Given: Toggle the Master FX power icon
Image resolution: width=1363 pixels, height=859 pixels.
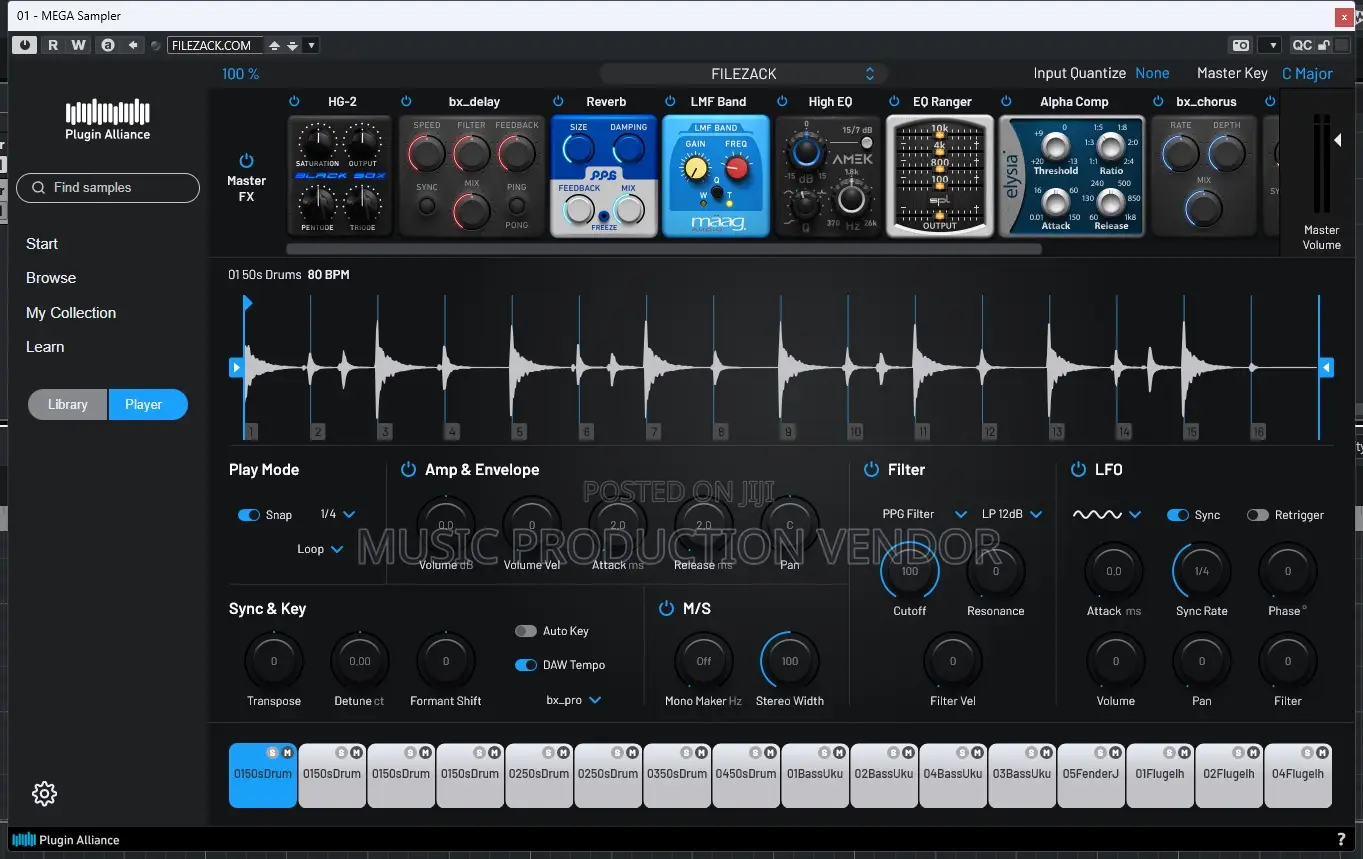Looking at the screenshot, I should [x=246, y=160].
